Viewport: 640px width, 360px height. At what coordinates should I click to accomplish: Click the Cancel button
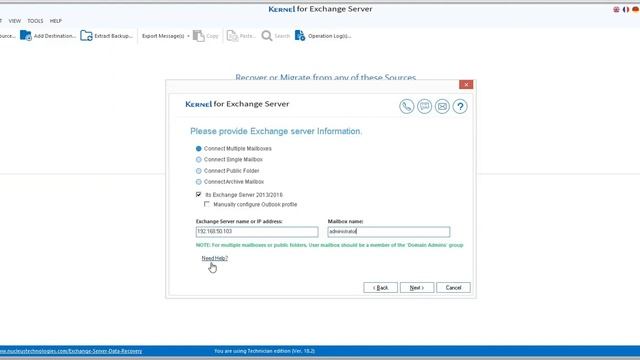coord(453,288)
